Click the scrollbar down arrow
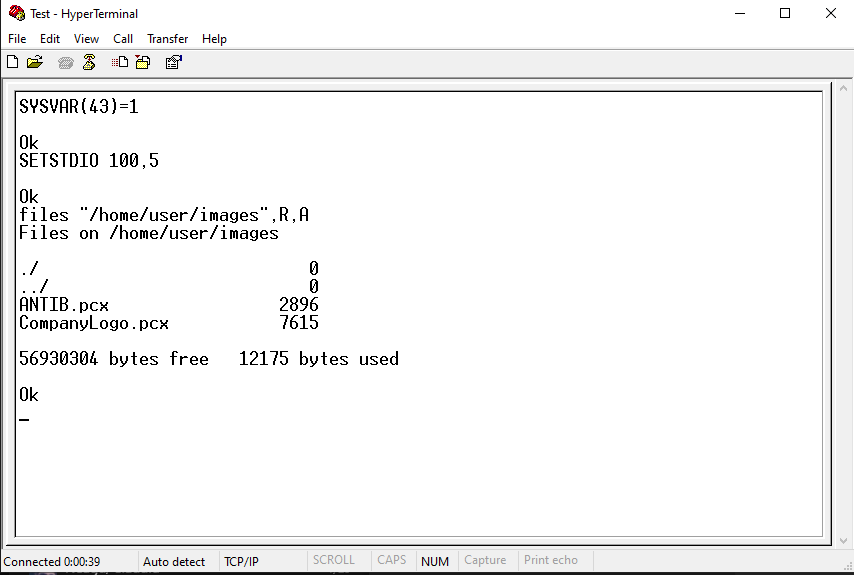 point(843,540)
